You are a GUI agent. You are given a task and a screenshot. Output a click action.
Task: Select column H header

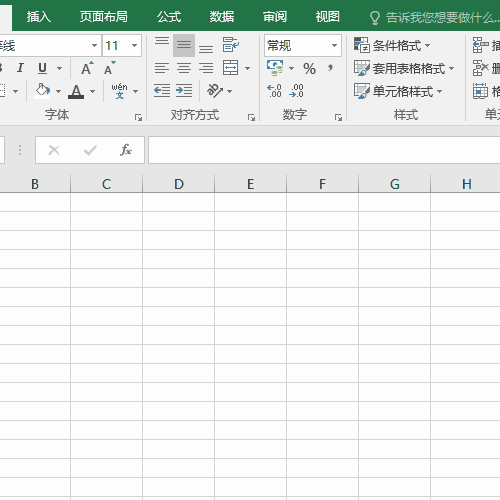466,184
